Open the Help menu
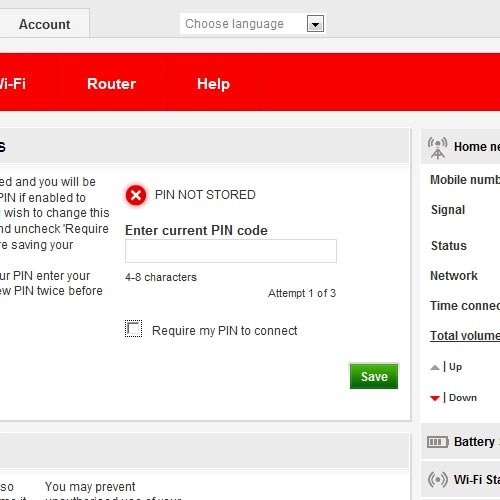This screenshot has width=500, height=500. pyautogui.click(x=213, y=84)
